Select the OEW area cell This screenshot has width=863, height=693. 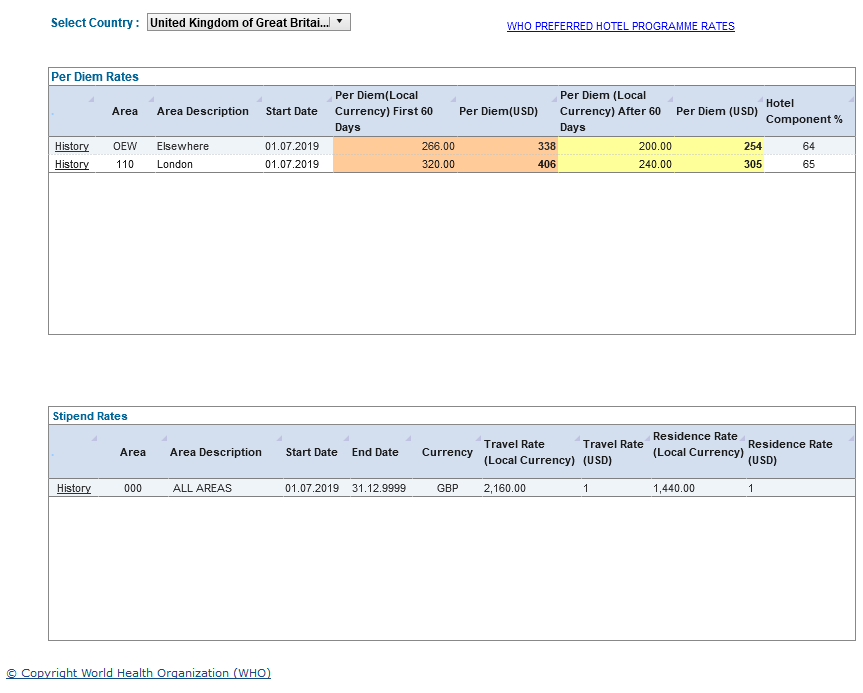point(125,146)
